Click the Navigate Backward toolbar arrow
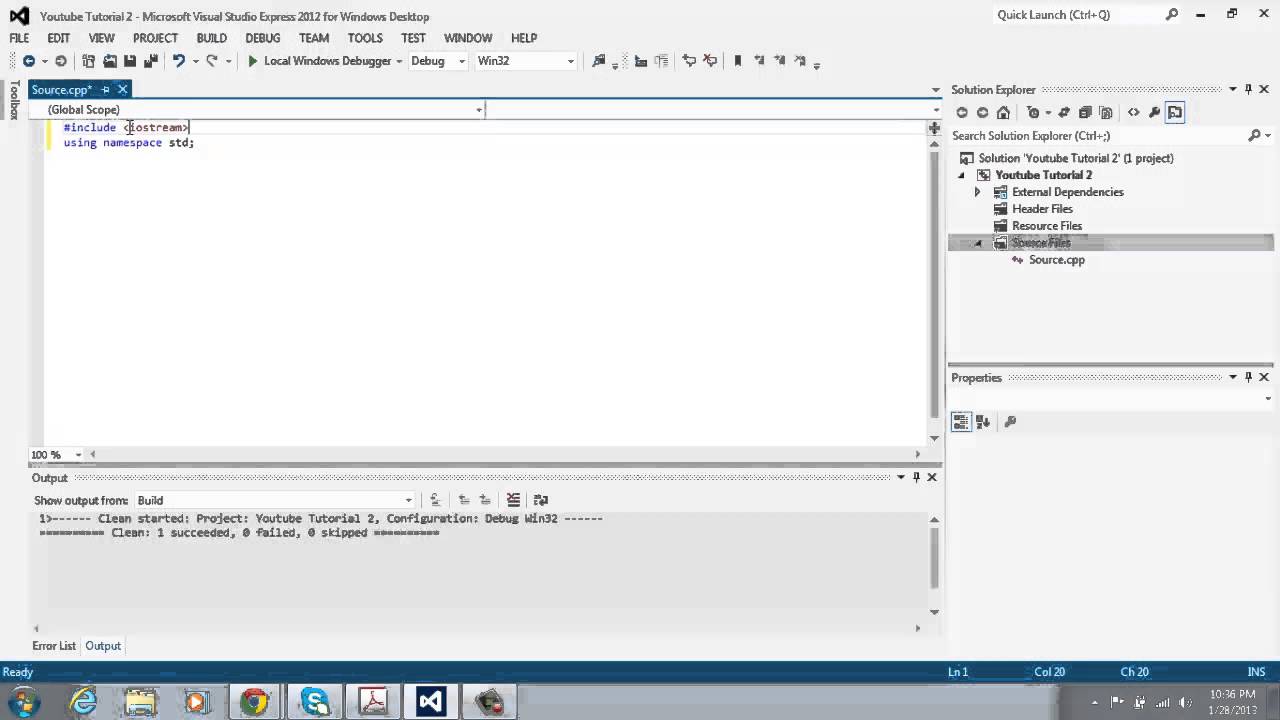 pos(29,61)
